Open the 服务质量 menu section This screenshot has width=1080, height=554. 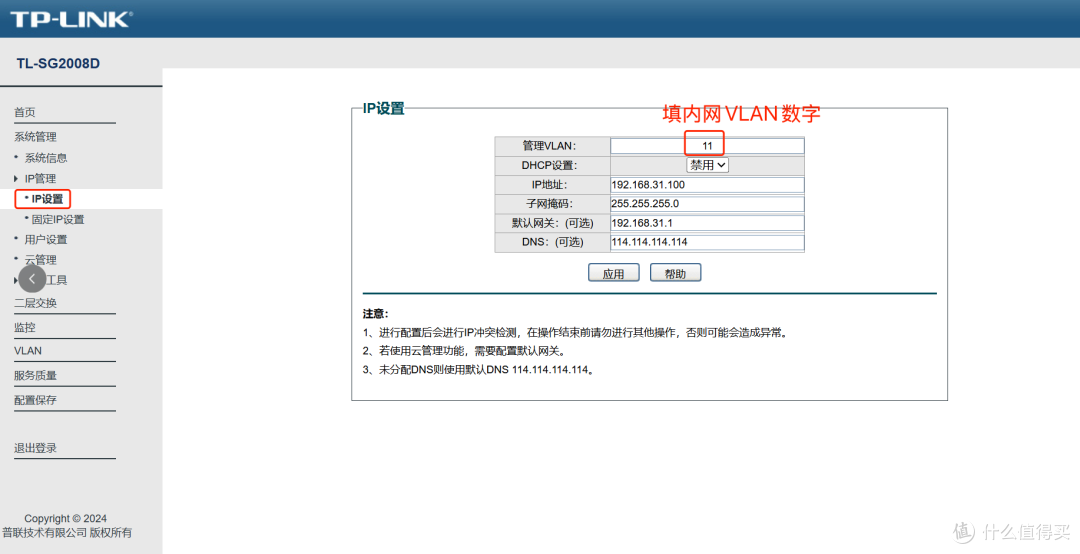(35, 376)
